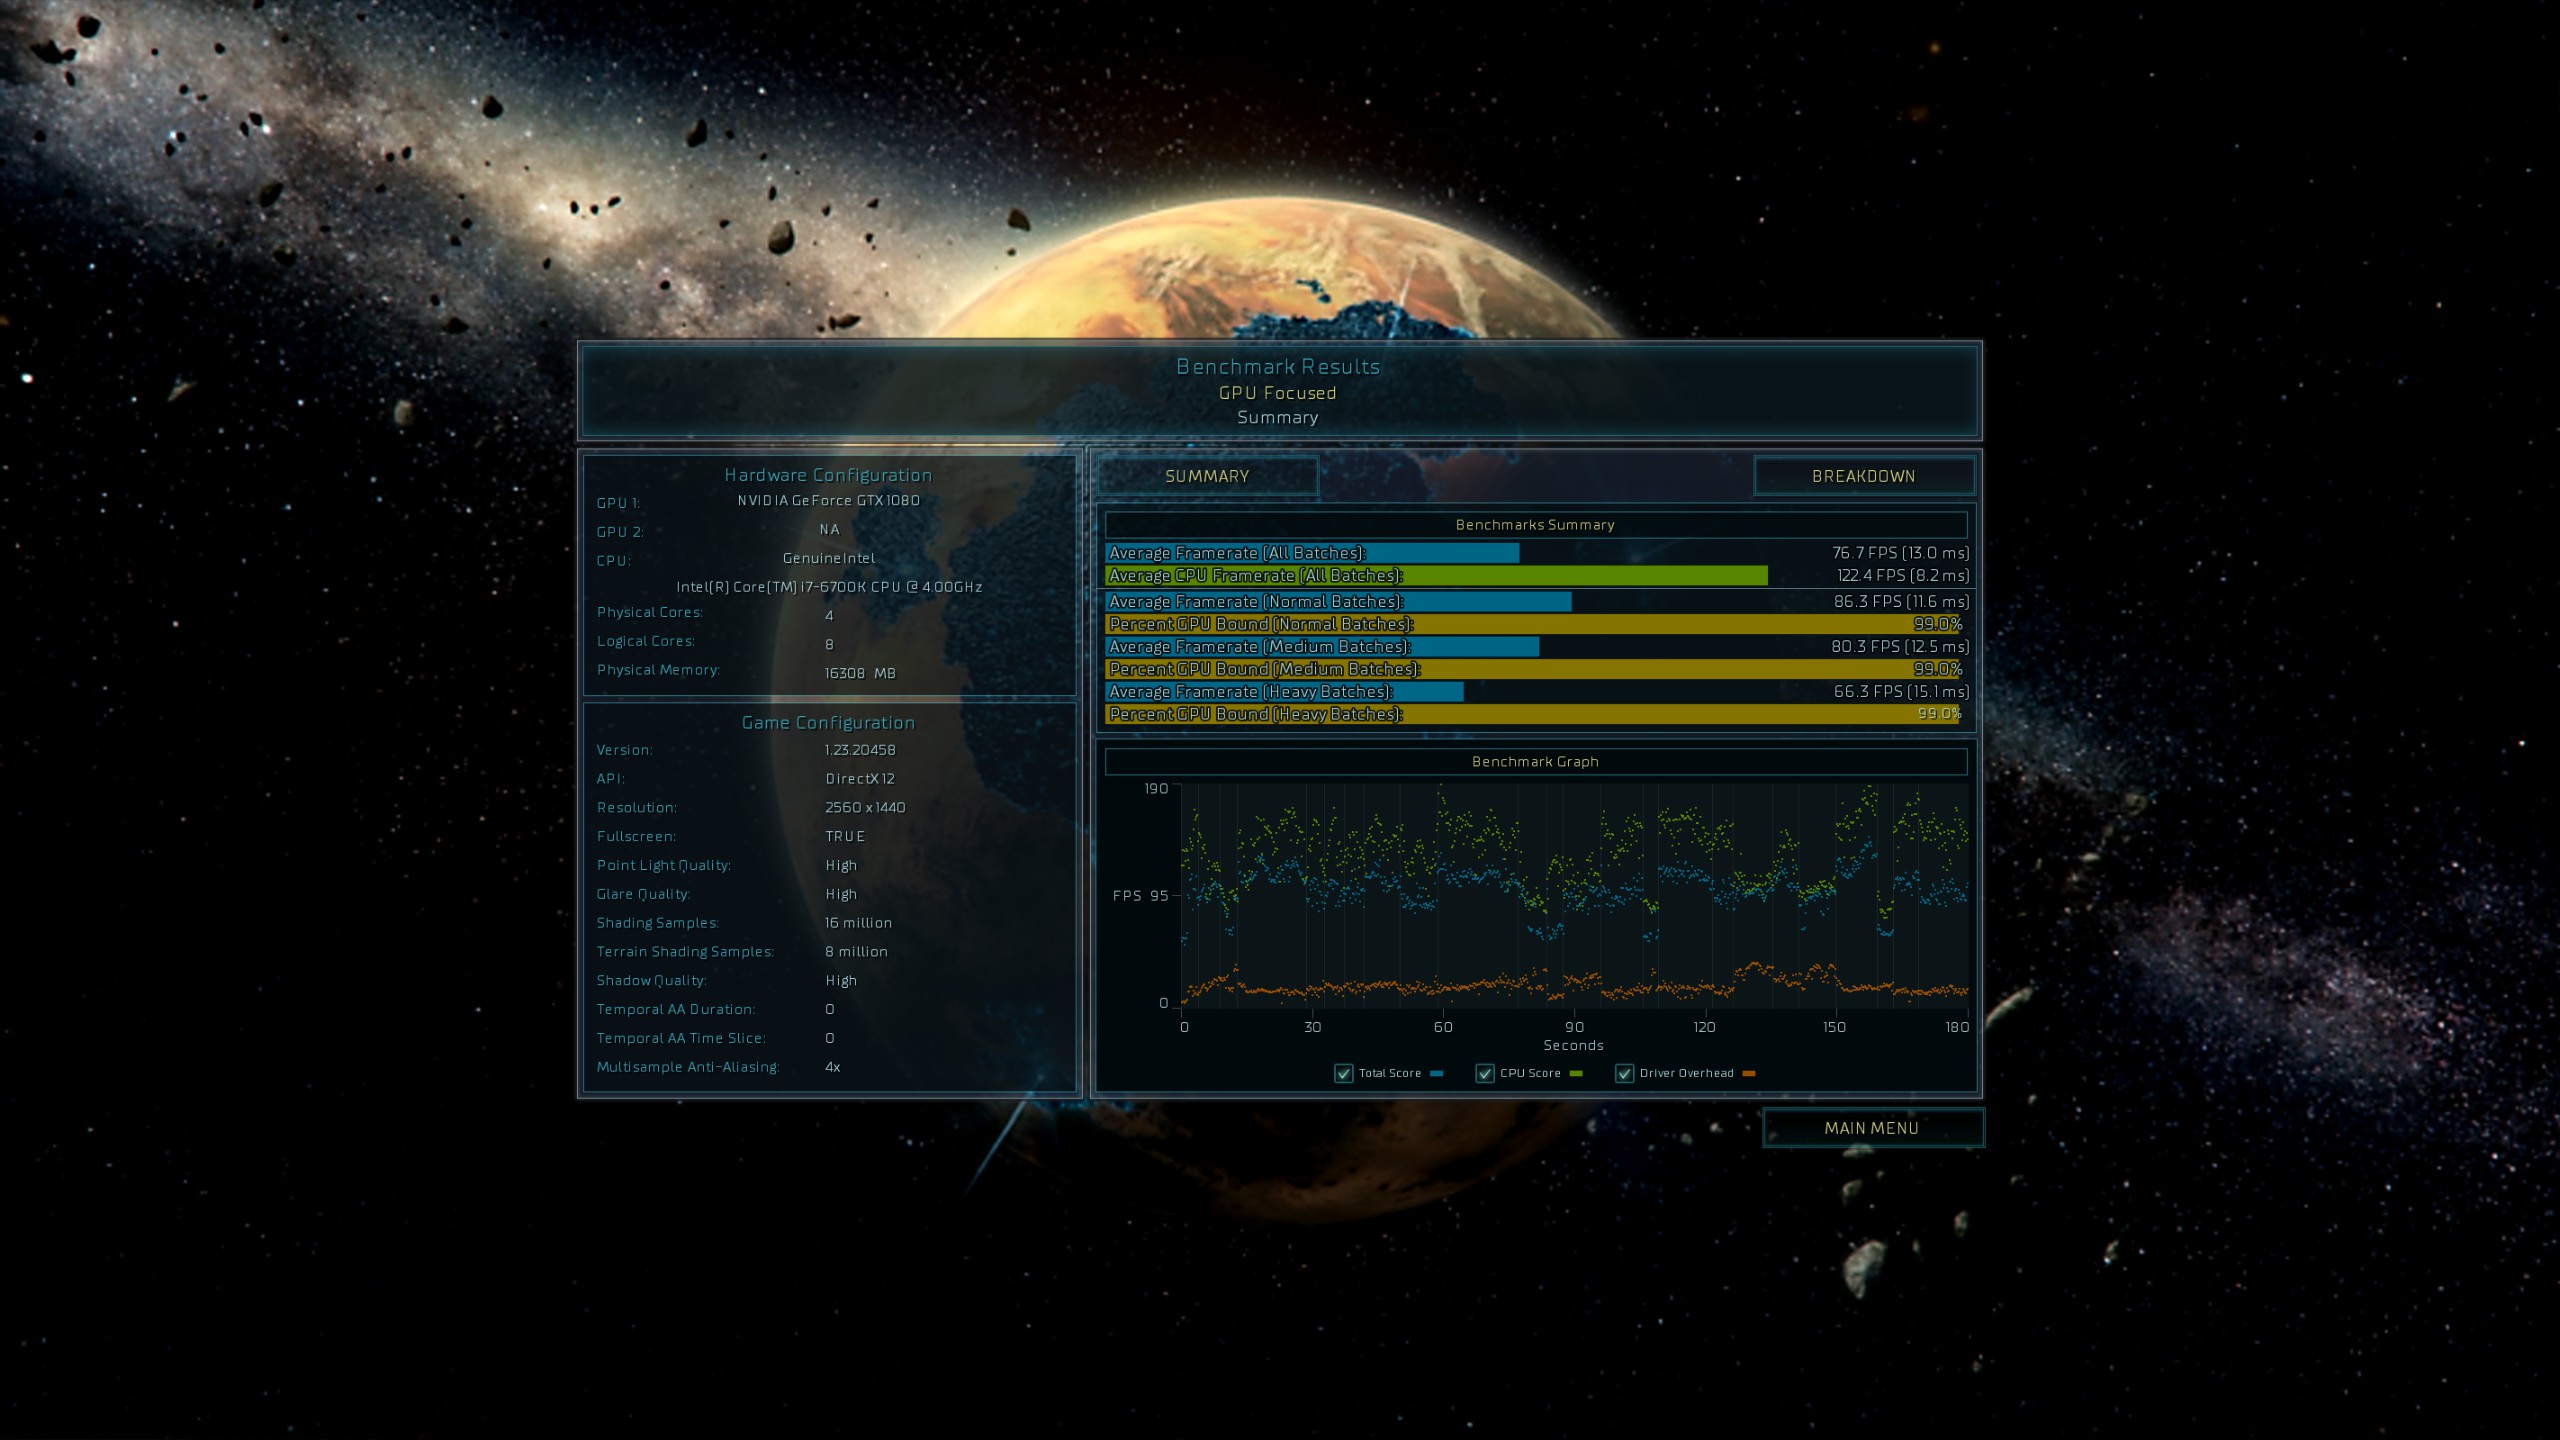
Task: Click the Benchmark Graph header
Action: click(1535, 762)
